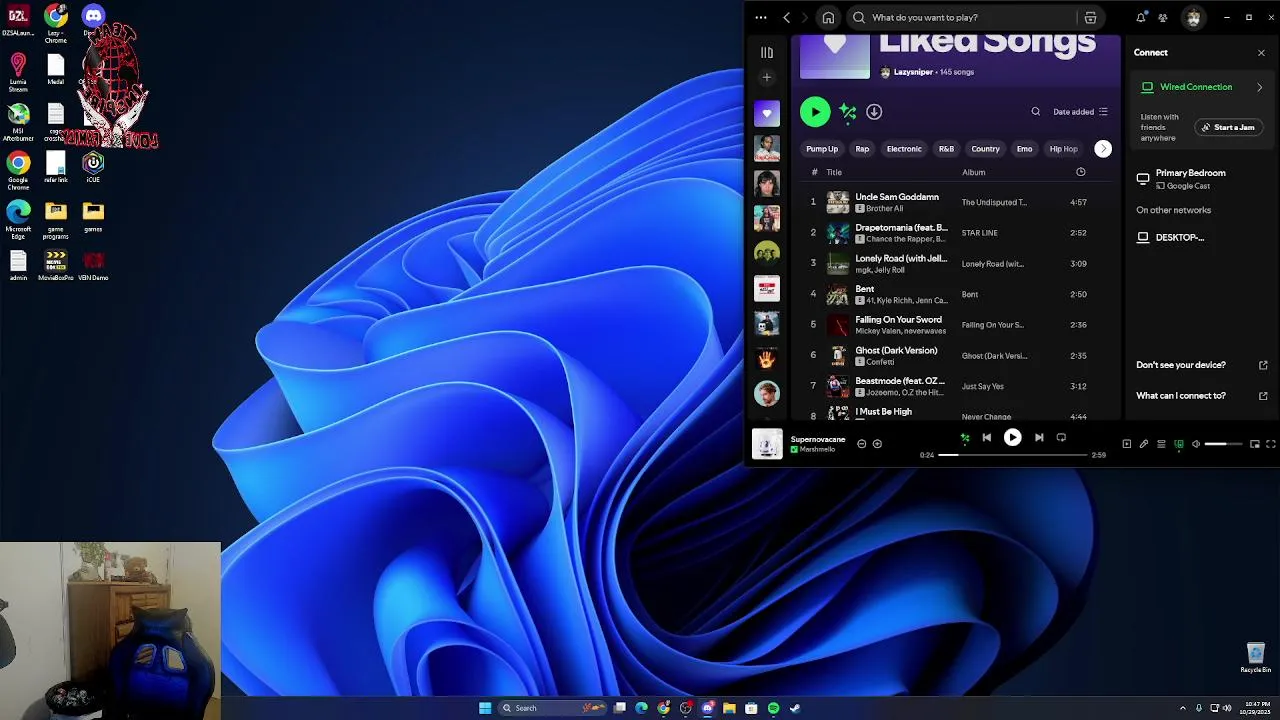Filter songs by Pump Up tag

pyautogui.click(x=822, y=149)
